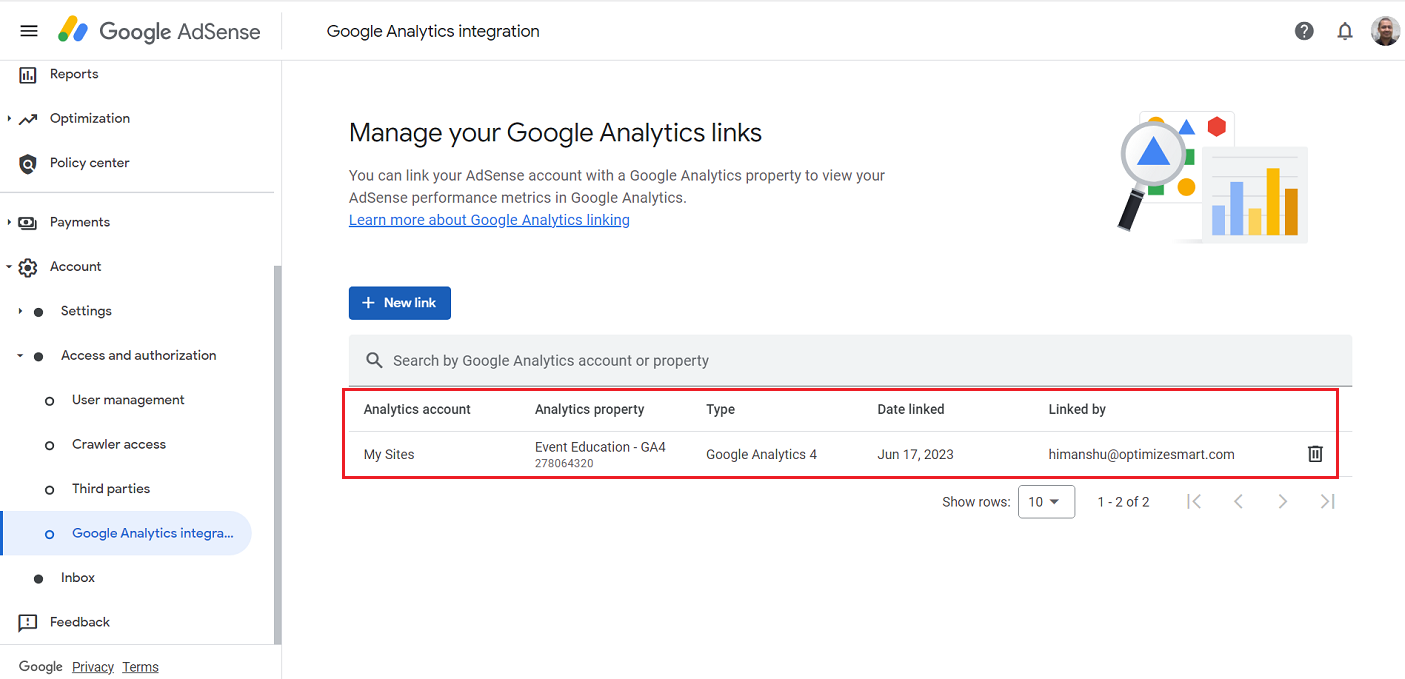The height and width of the screenshot is (679, 1405).
Task: Open Account settings via the gear icon
Action: pos(29,266)
